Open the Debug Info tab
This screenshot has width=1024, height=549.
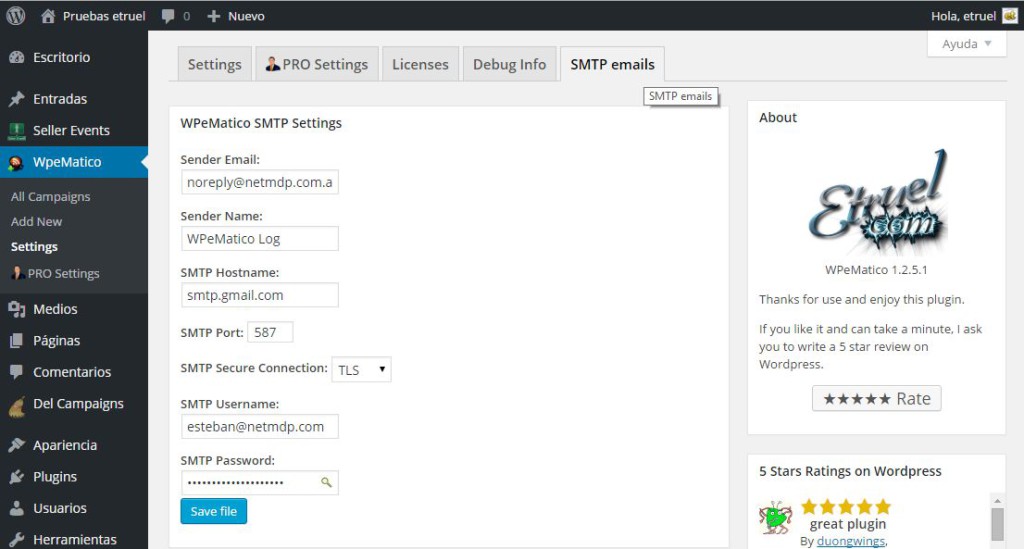tap(509, 64)
